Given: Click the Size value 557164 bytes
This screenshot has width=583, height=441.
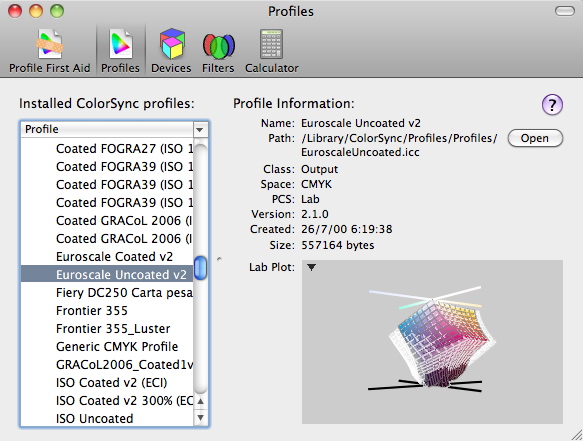Looking at the screenshot, I should click(338, 245).
